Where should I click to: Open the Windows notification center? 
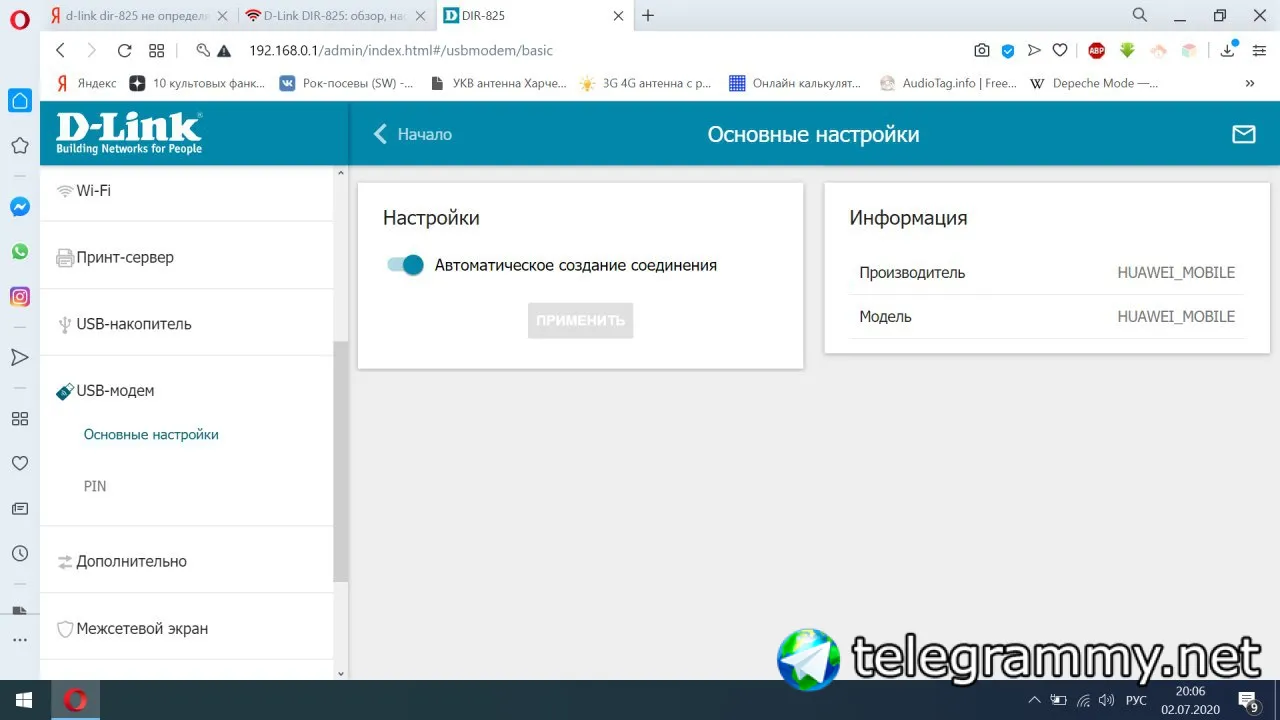1249,699
